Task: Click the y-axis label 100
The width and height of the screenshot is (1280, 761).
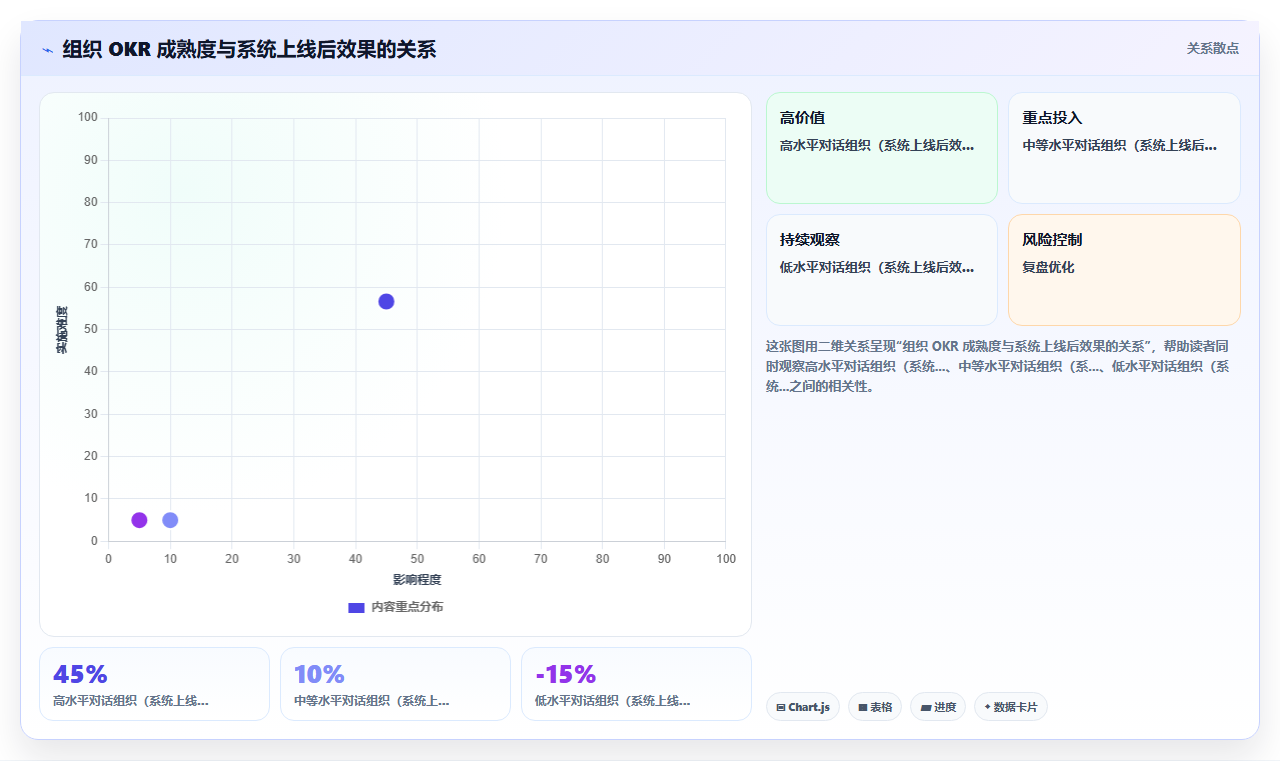Action: click(x=88, y=118)
